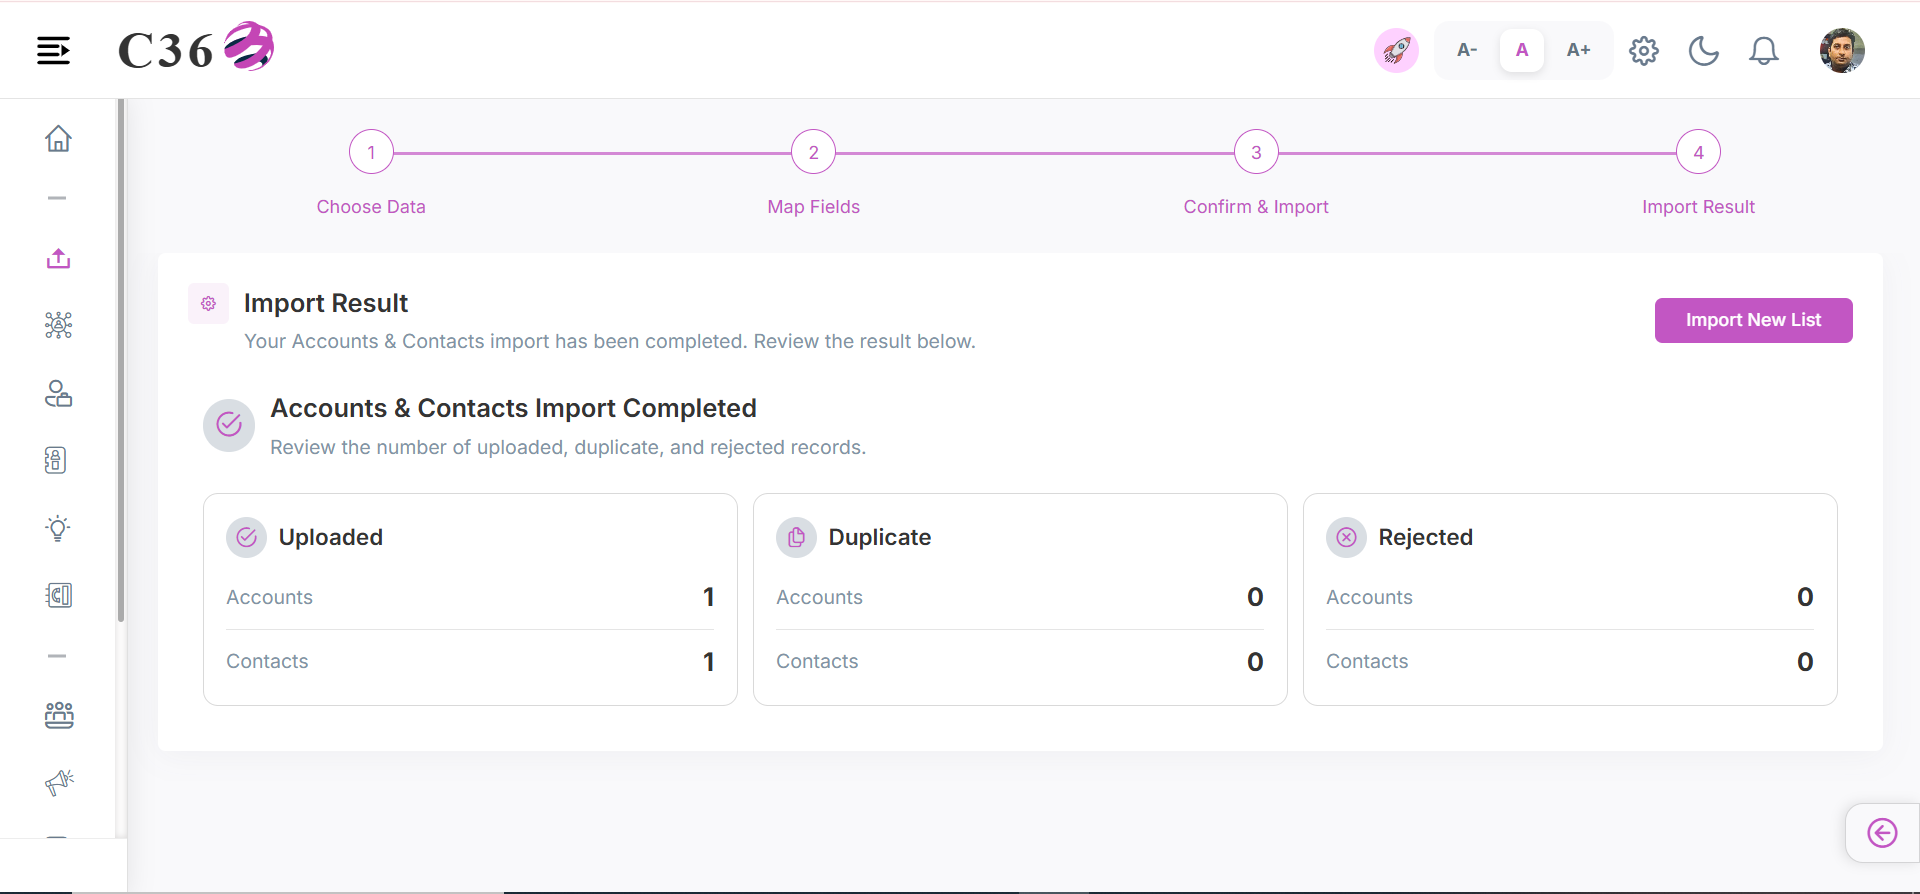1920x894 pixels.
Task: Select the Rejected Accounts count 0
Action: pos(1805,597)
